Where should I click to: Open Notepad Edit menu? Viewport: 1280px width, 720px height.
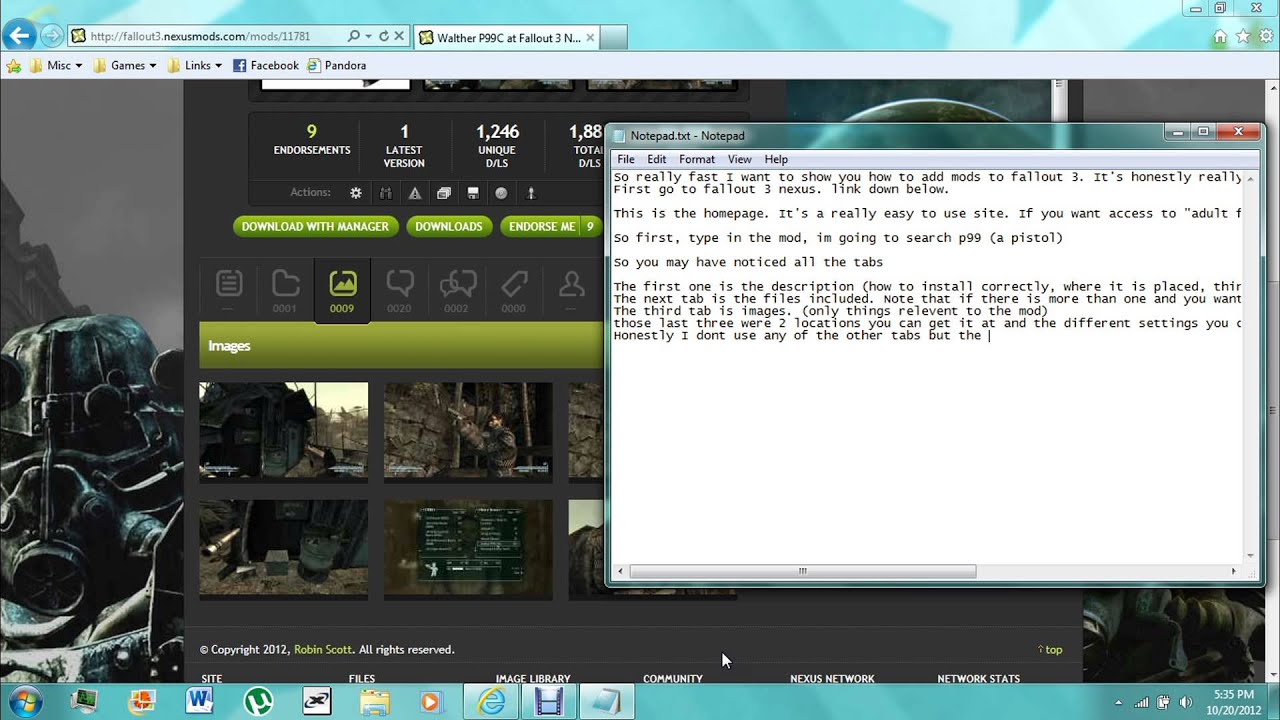(656, 159)
